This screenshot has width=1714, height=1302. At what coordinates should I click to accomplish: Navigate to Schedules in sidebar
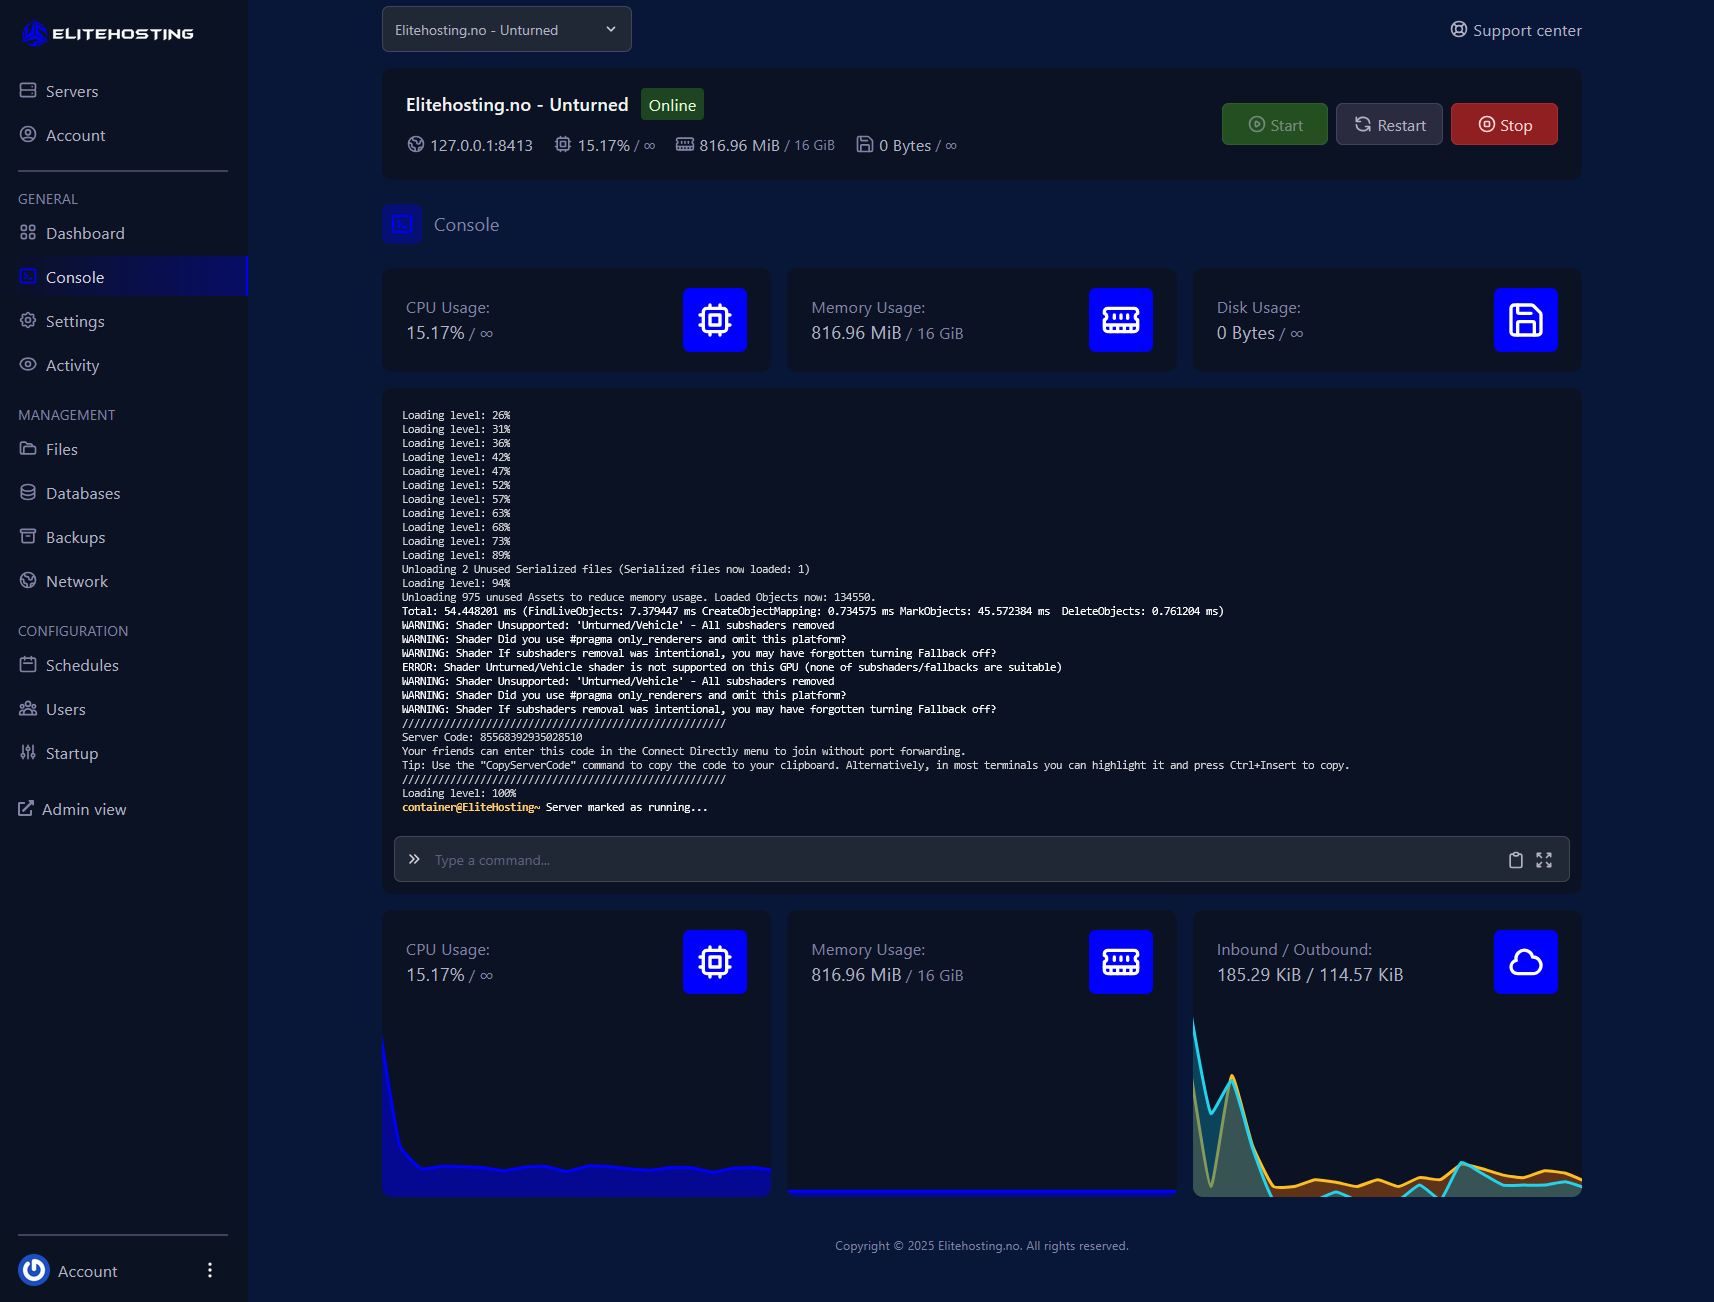[x=82, y=665]
